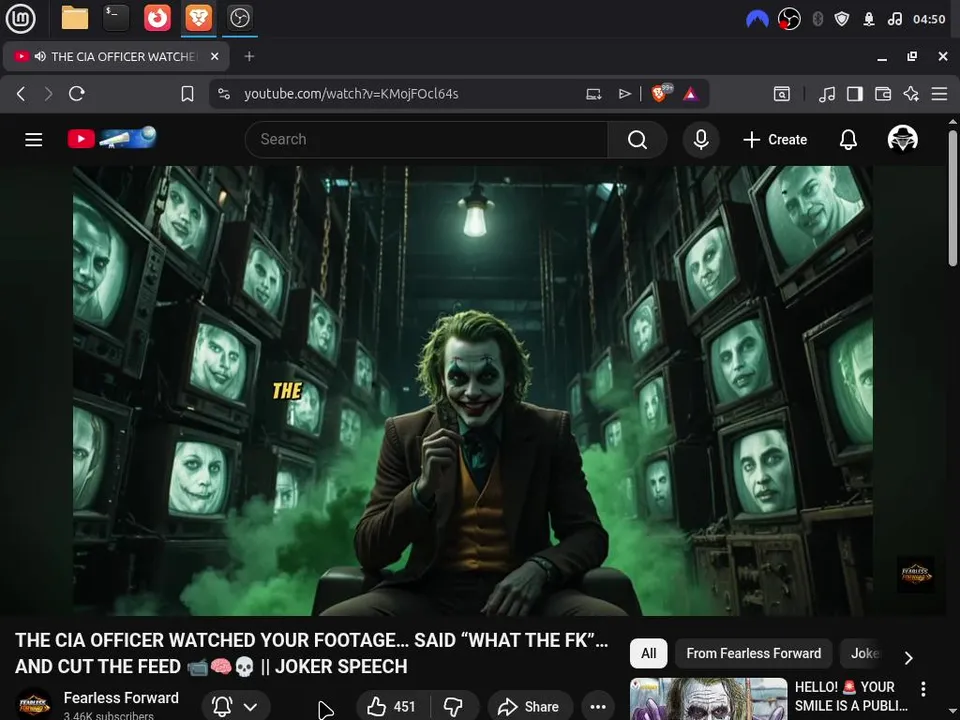Click the search magnifier button

(x=637, y=139)
